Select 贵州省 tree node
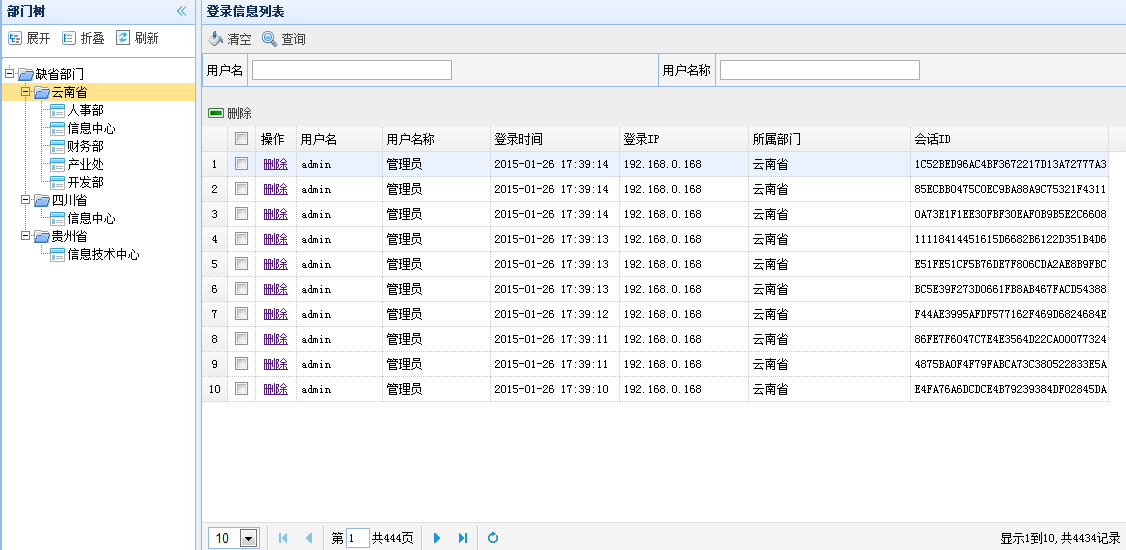Viewport: 1126px width, 550px height. [x=70, y=236]
